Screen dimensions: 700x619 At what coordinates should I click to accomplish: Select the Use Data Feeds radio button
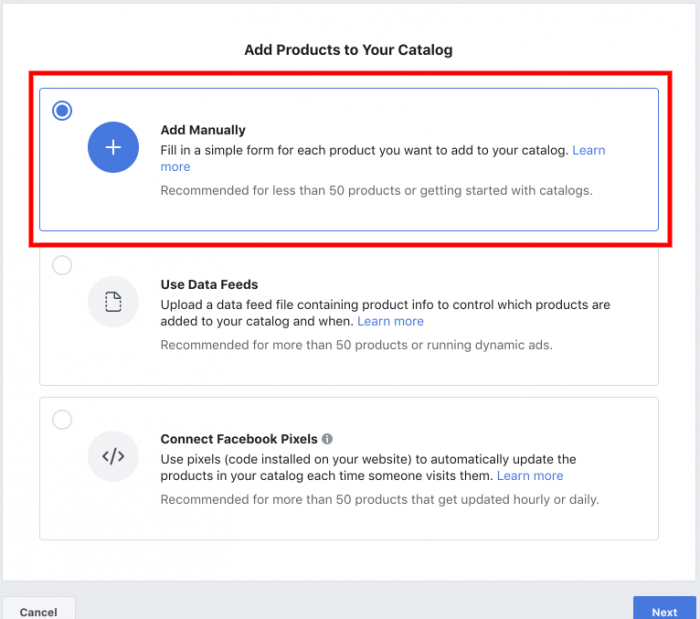coord(62,265)
